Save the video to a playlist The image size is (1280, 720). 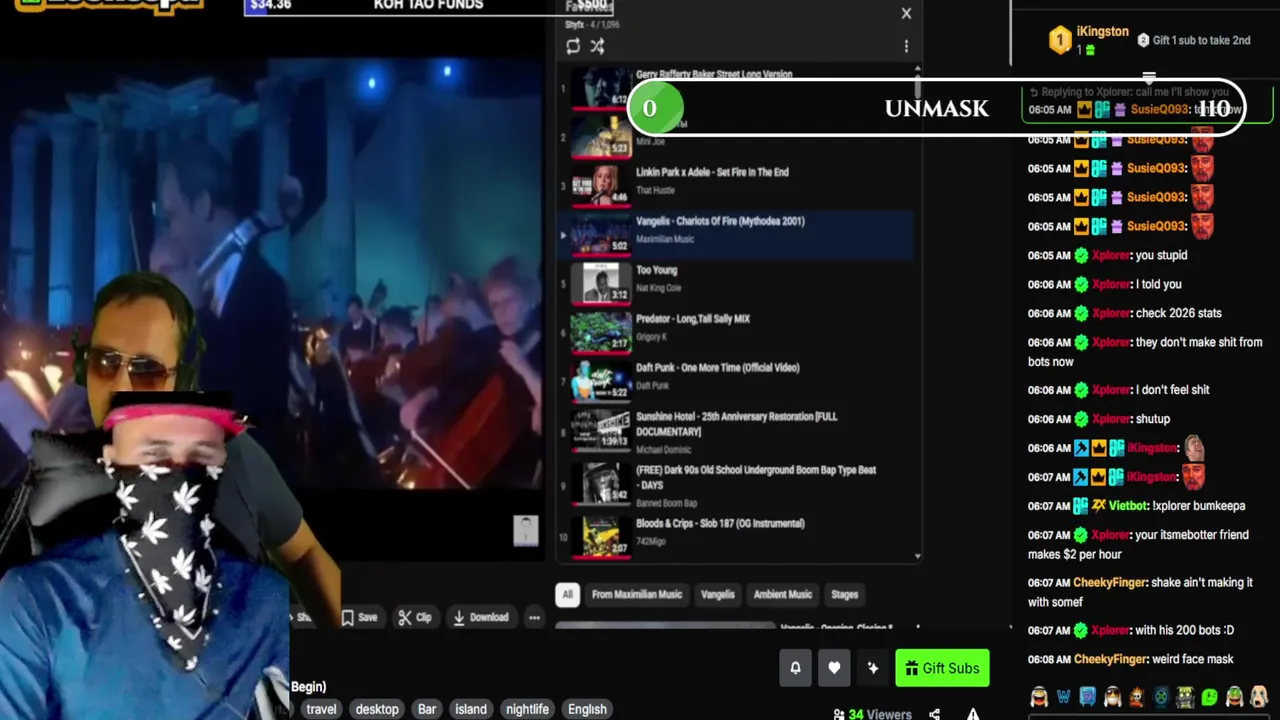point(359,617)
